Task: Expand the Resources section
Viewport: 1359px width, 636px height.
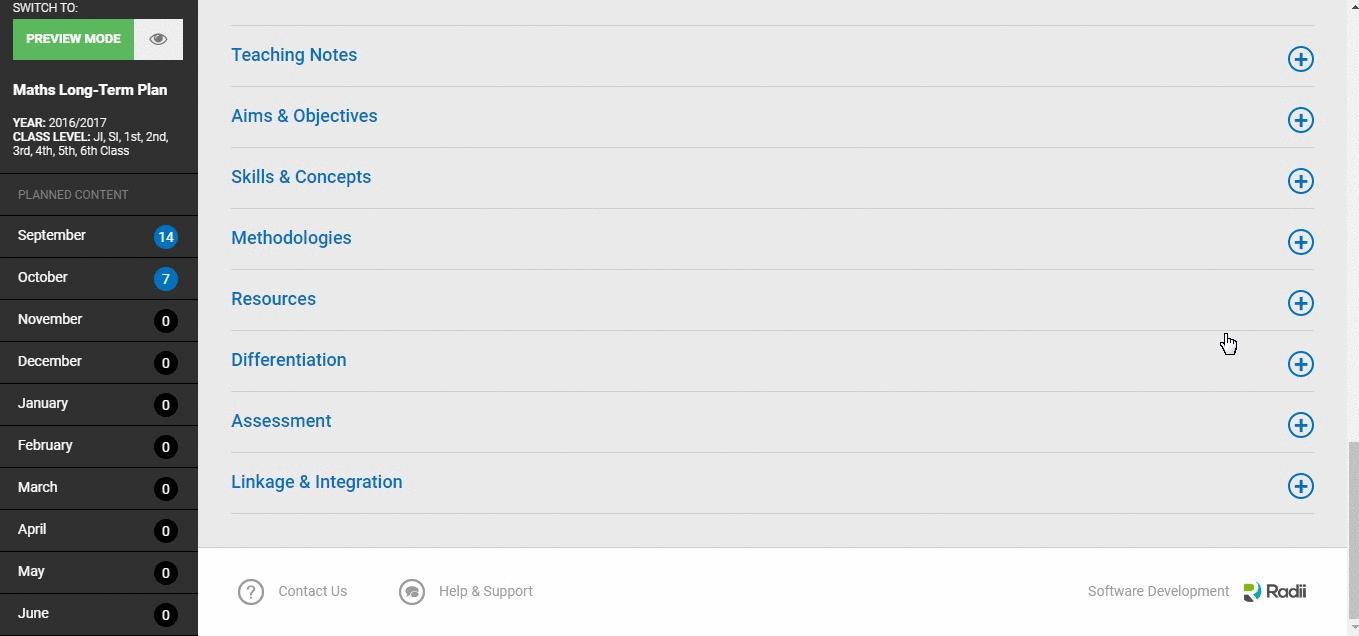Action: click(1300, 303)
